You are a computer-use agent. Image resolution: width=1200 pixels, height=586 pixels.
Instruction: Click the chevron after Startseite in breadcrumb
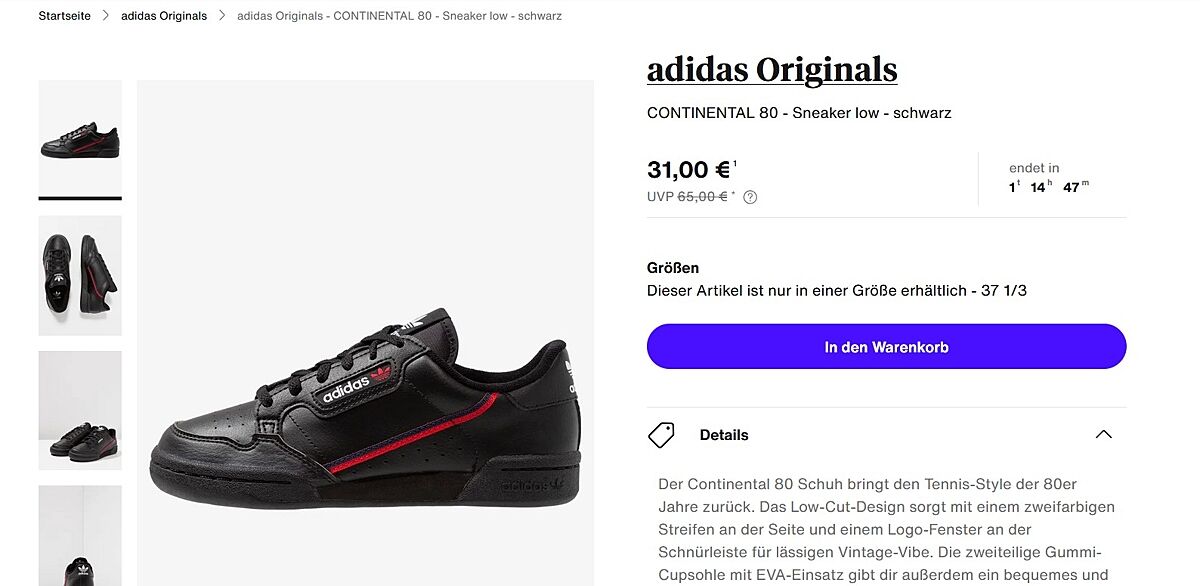[x=106, y=16]
